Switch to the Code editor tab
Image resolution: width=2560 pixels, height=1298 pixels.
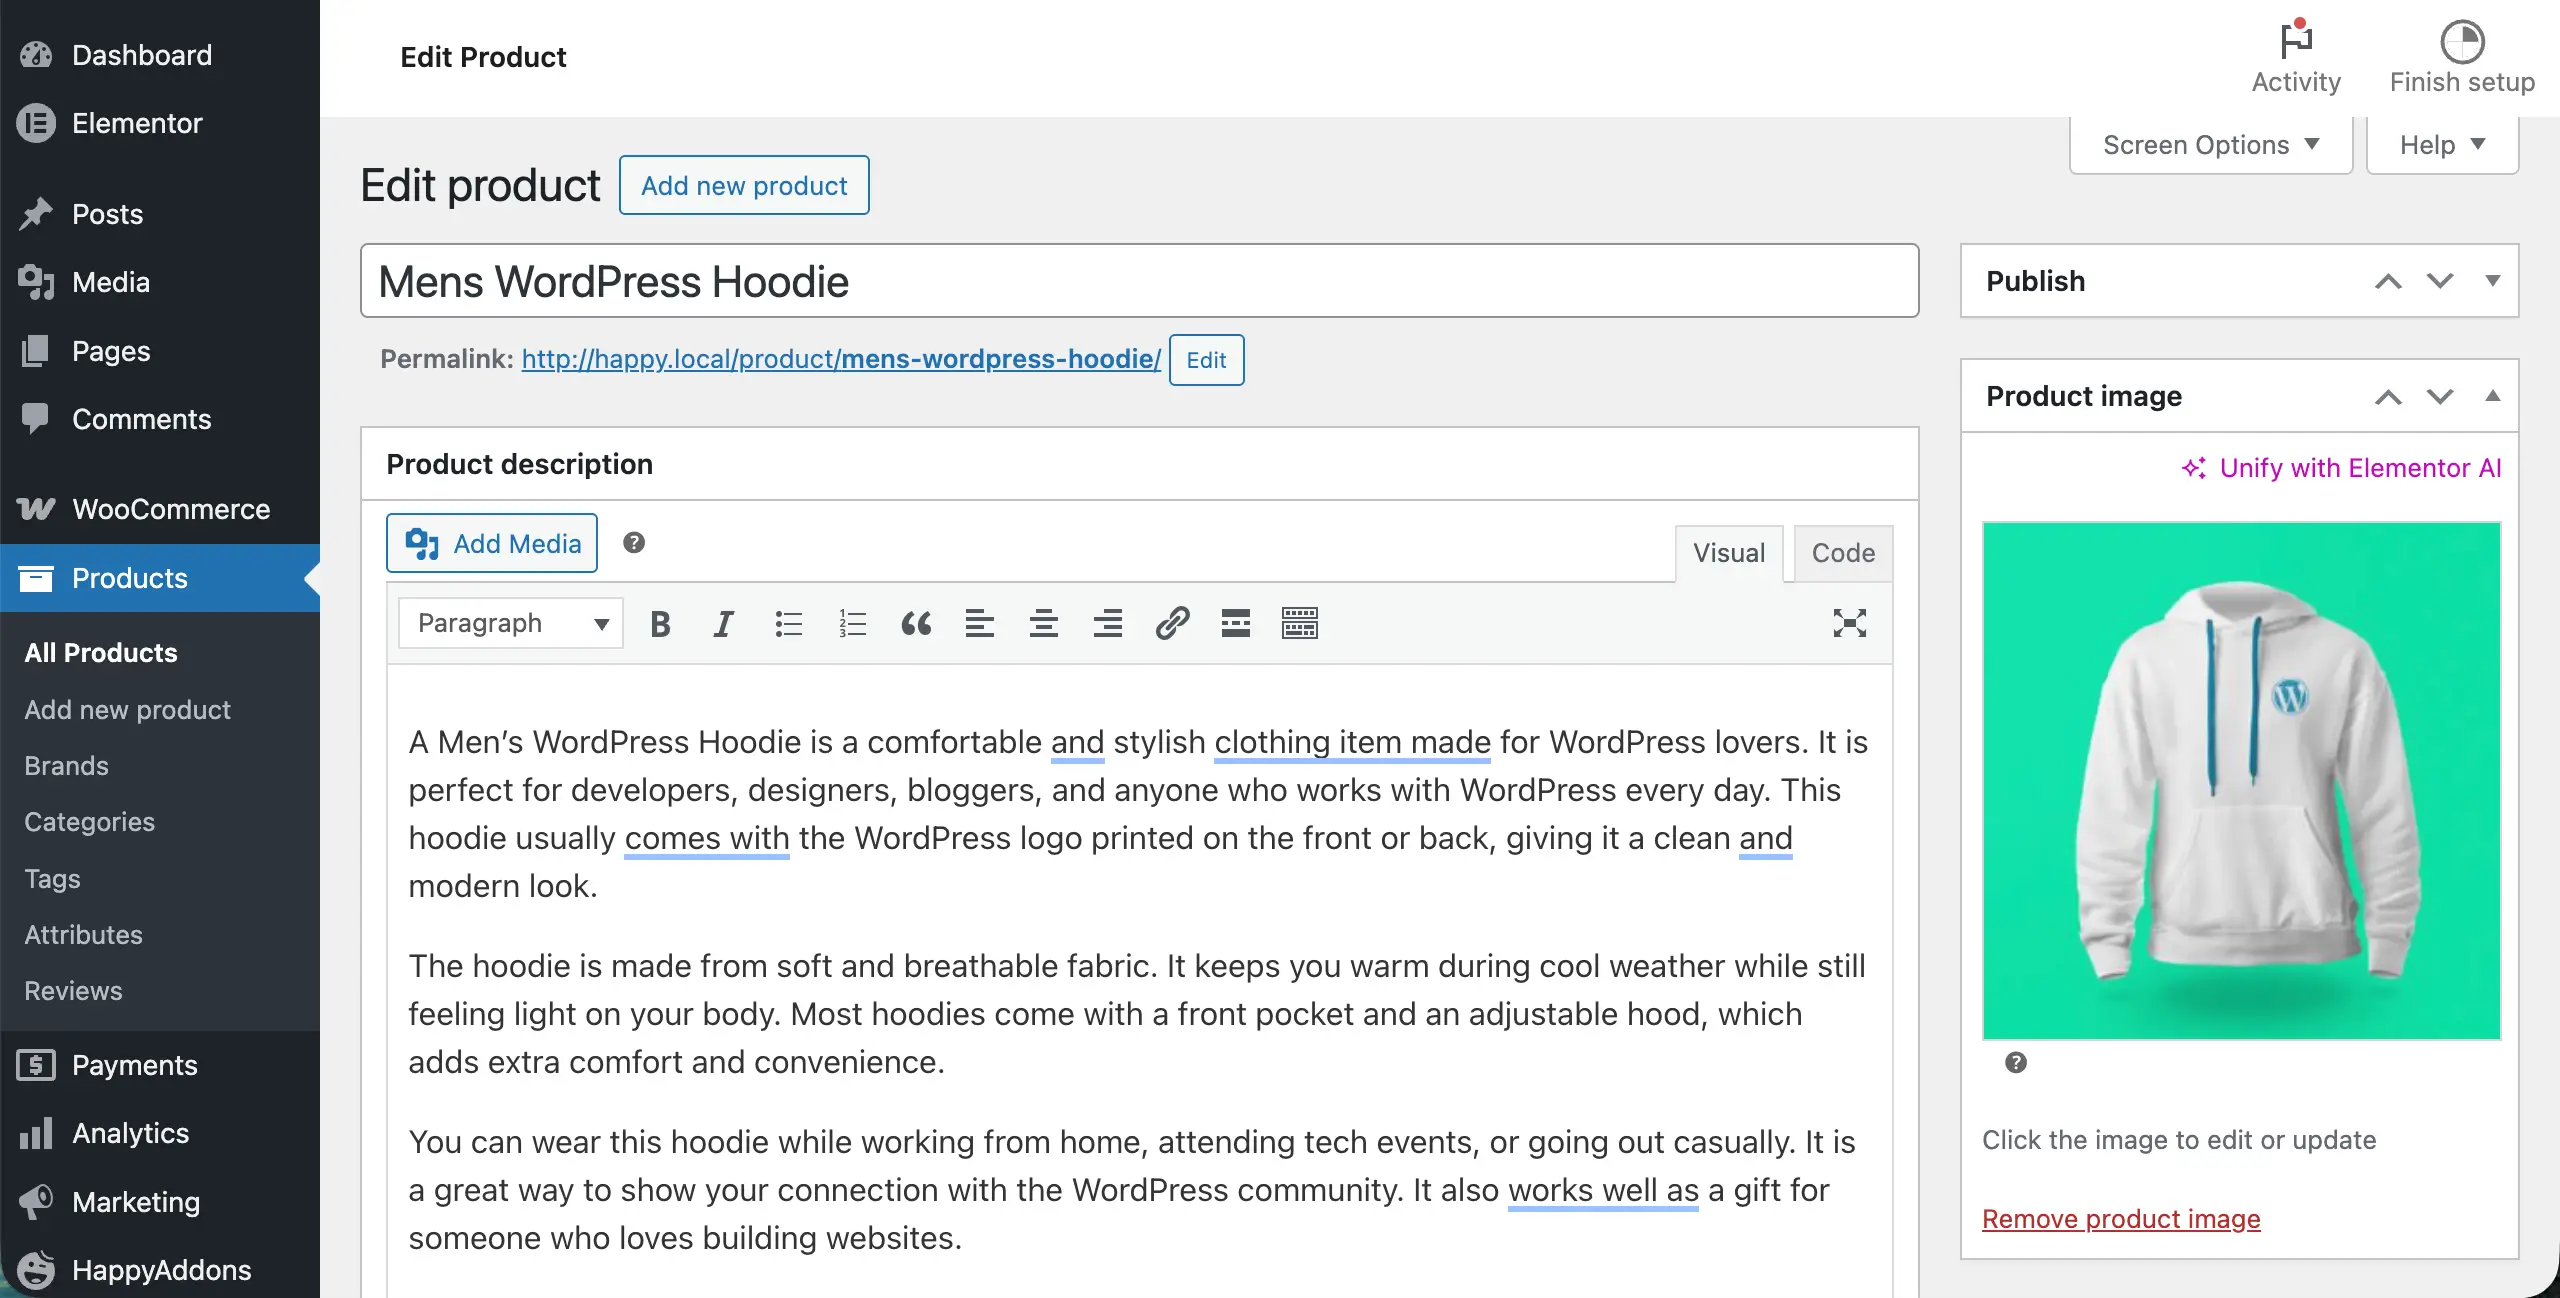[1843, 553]
